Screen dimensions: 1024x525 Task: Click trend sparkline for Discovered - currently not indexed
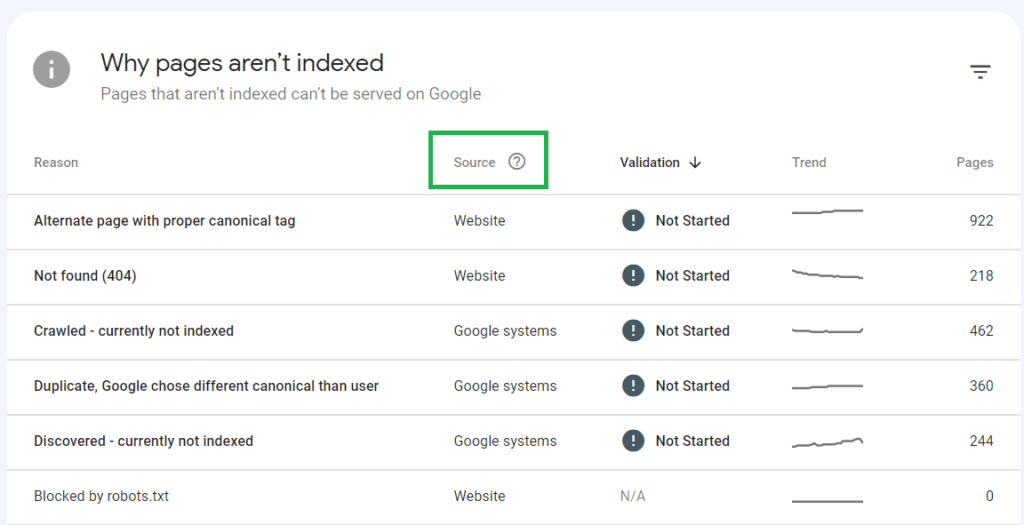(x=827, y=442)
